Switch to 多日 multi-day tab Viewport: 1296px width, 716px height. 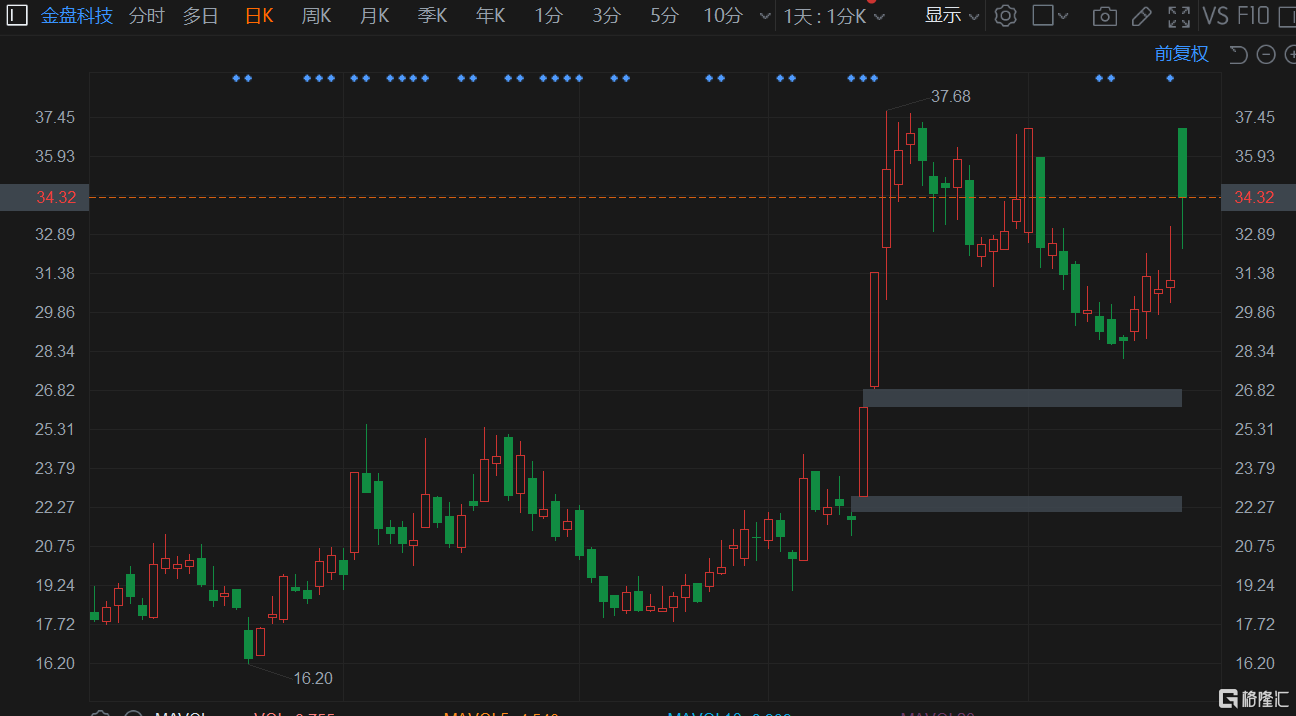click(x=200, y=16)
